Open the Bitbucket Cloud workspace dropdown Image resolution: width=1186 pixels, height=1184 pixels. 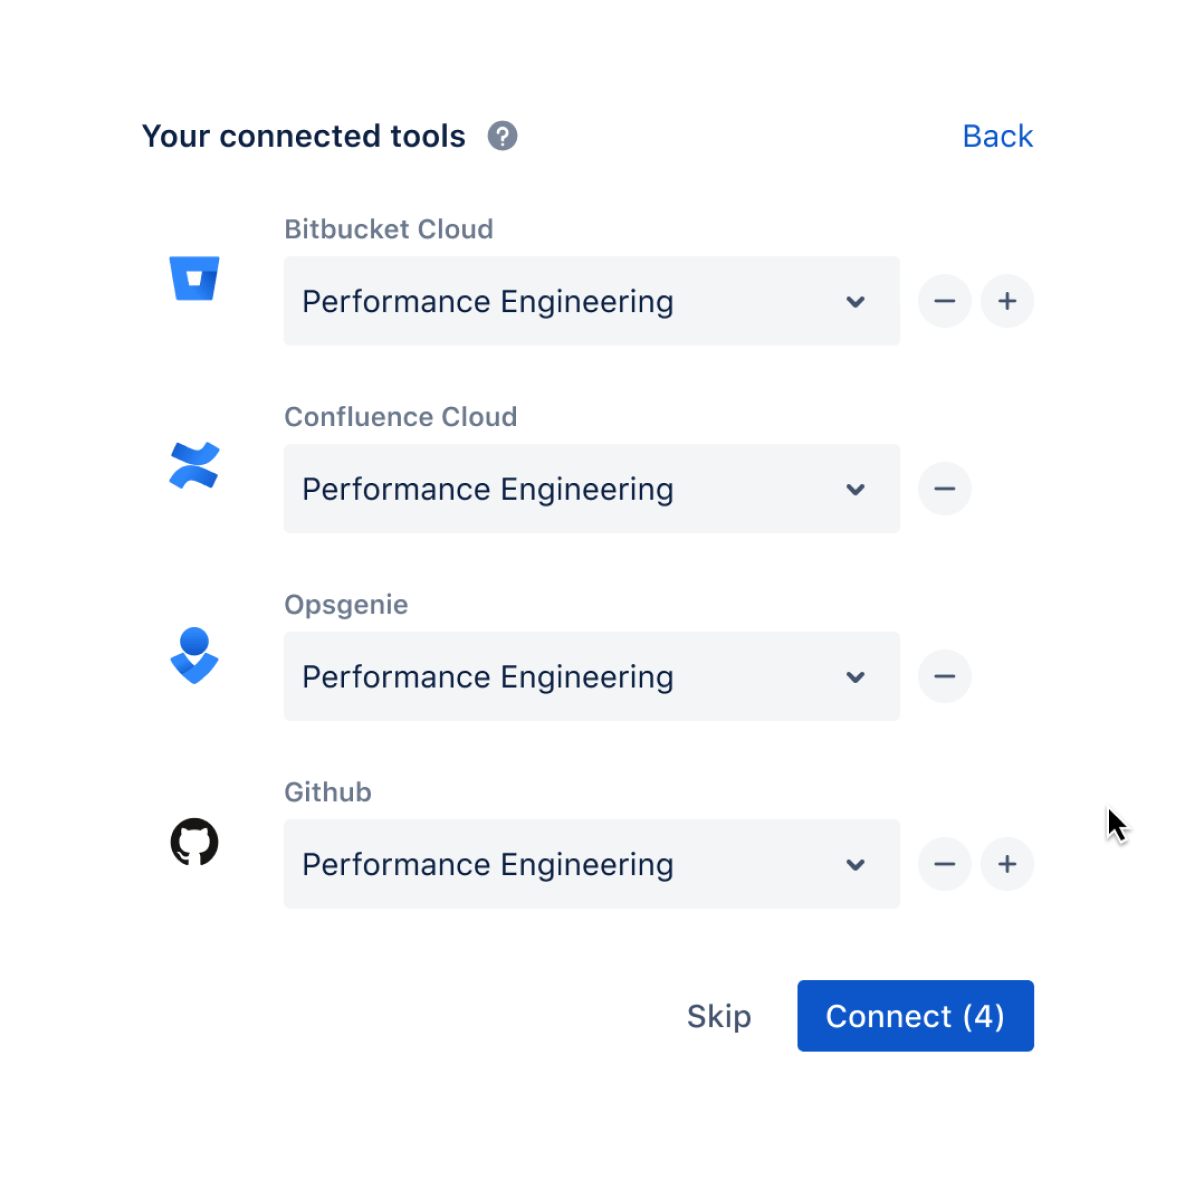(856, 301)
